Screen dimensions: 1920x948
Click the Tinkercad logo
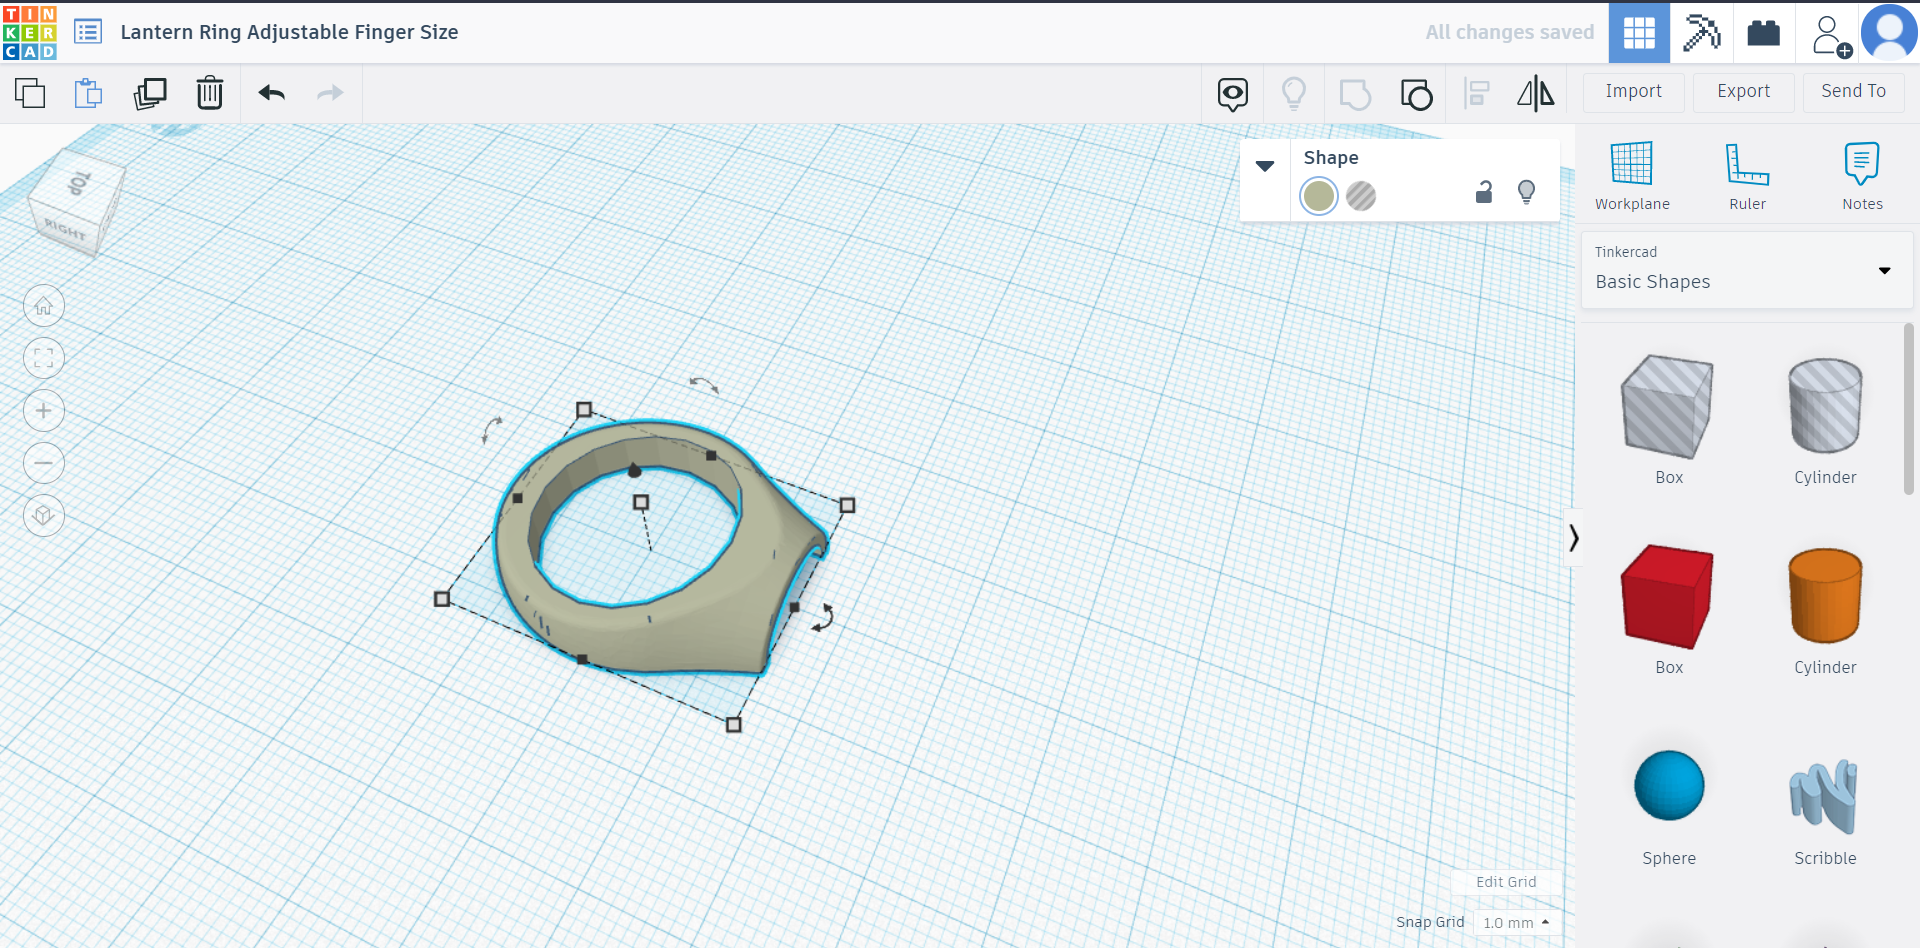30,32
